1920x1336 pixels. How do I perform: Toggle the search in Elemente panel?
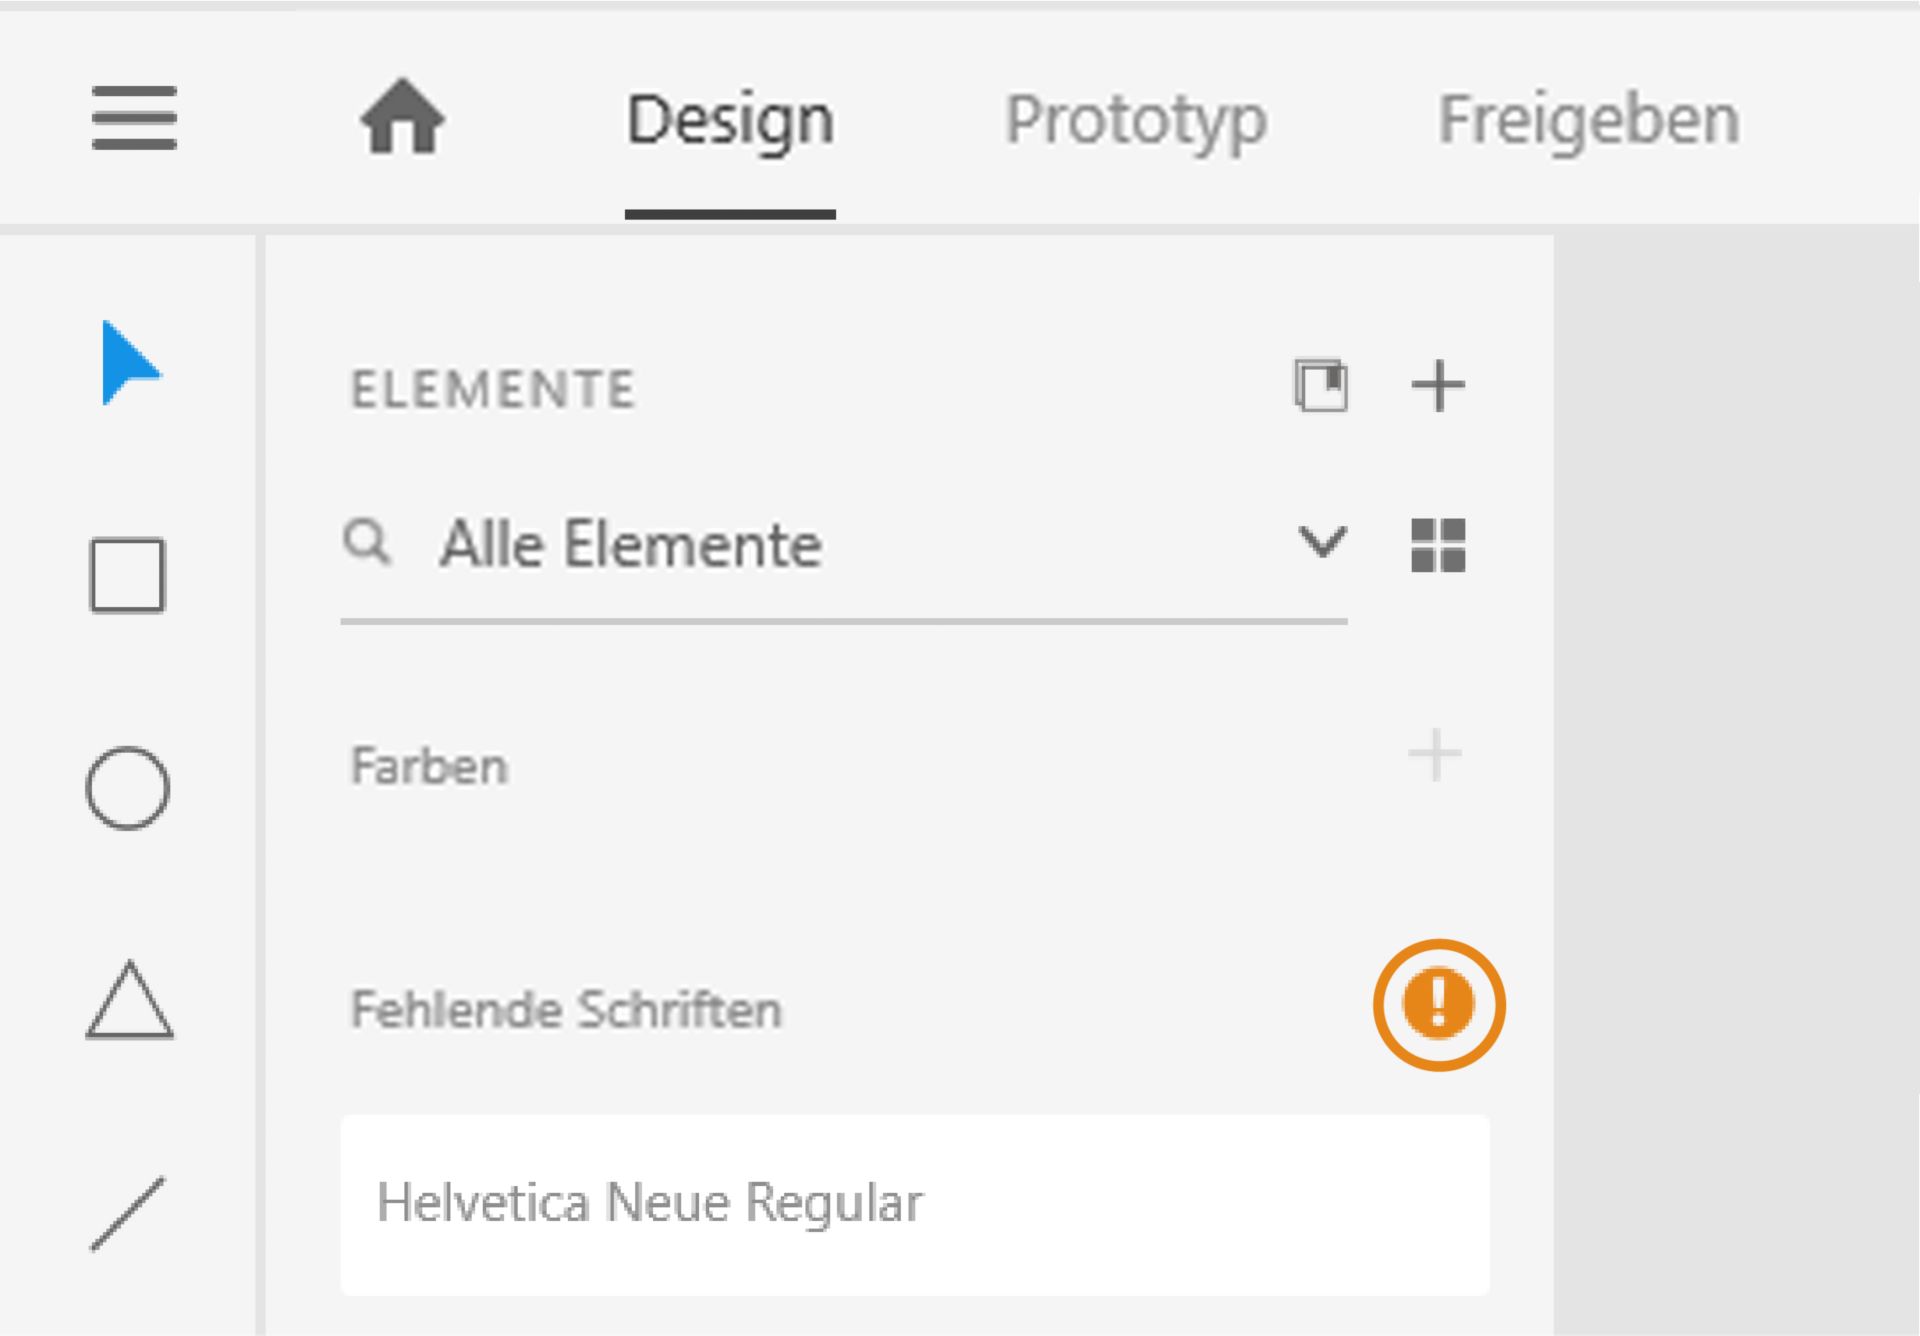click(x=368, y=542)
